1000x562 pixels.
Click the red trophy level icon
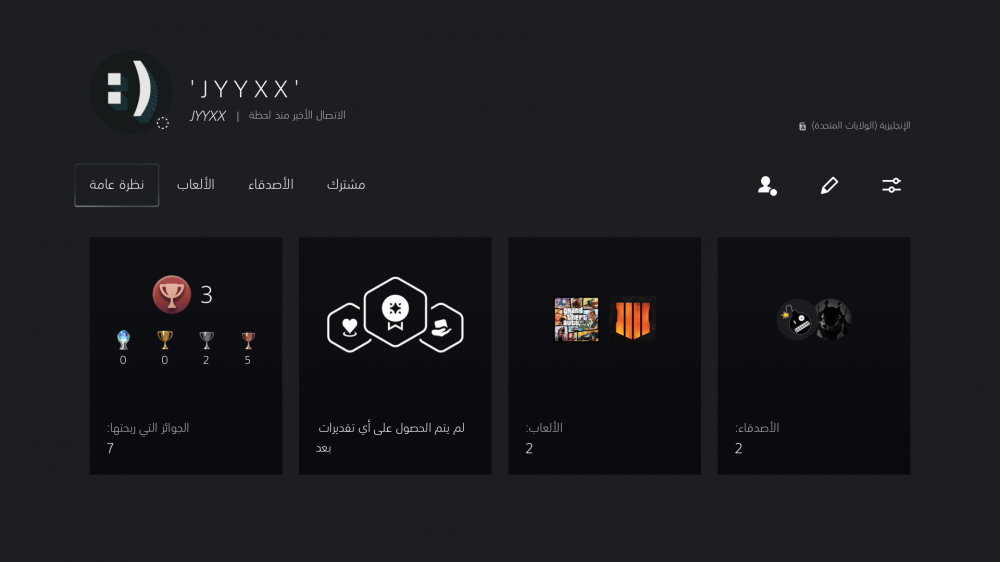tap(172, 295)
